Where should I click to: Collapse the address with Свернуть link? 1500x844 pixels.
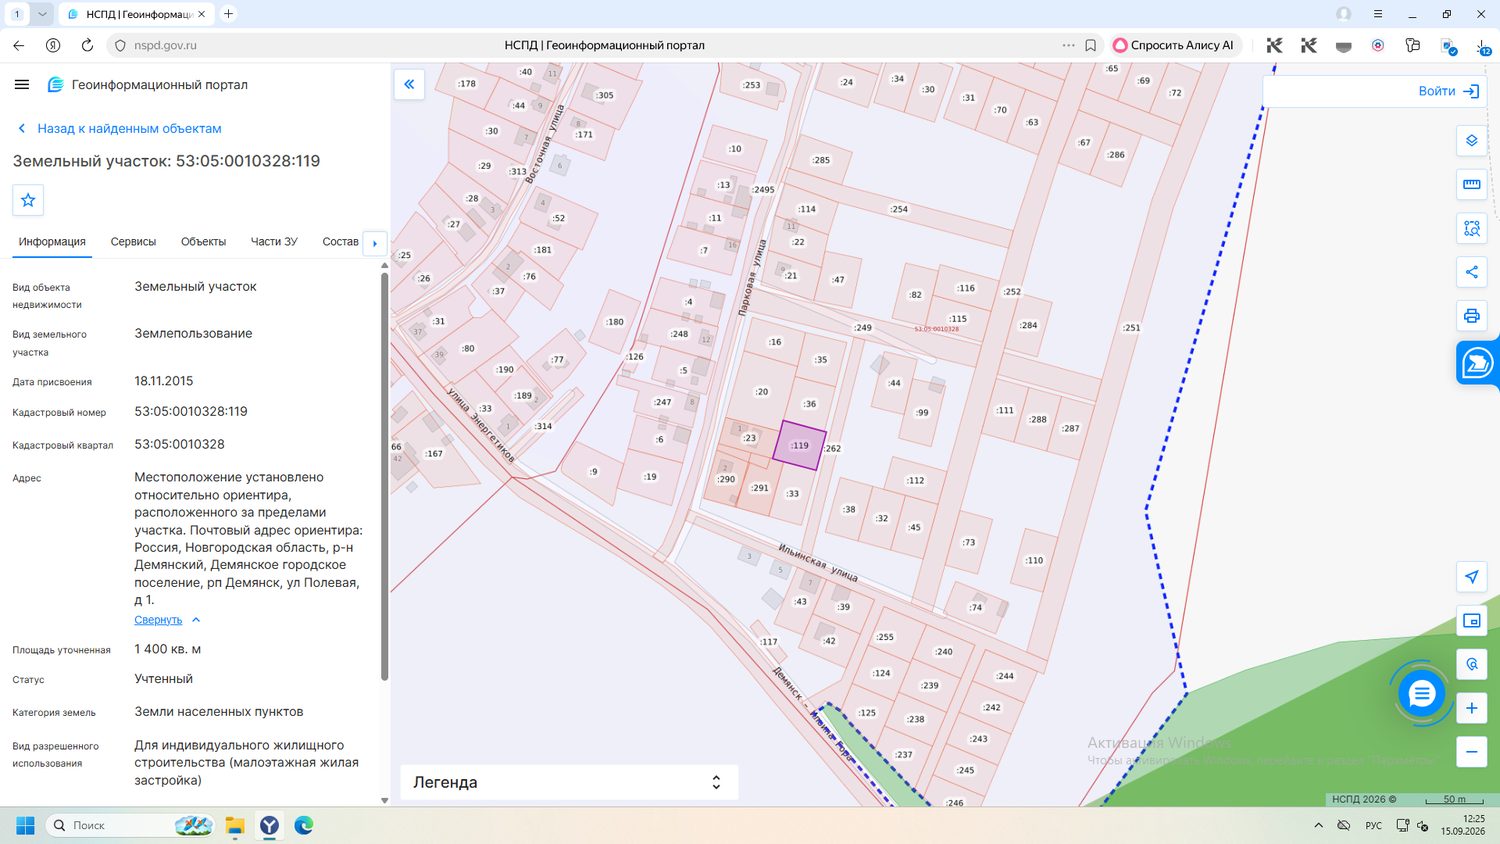point(158,620)
